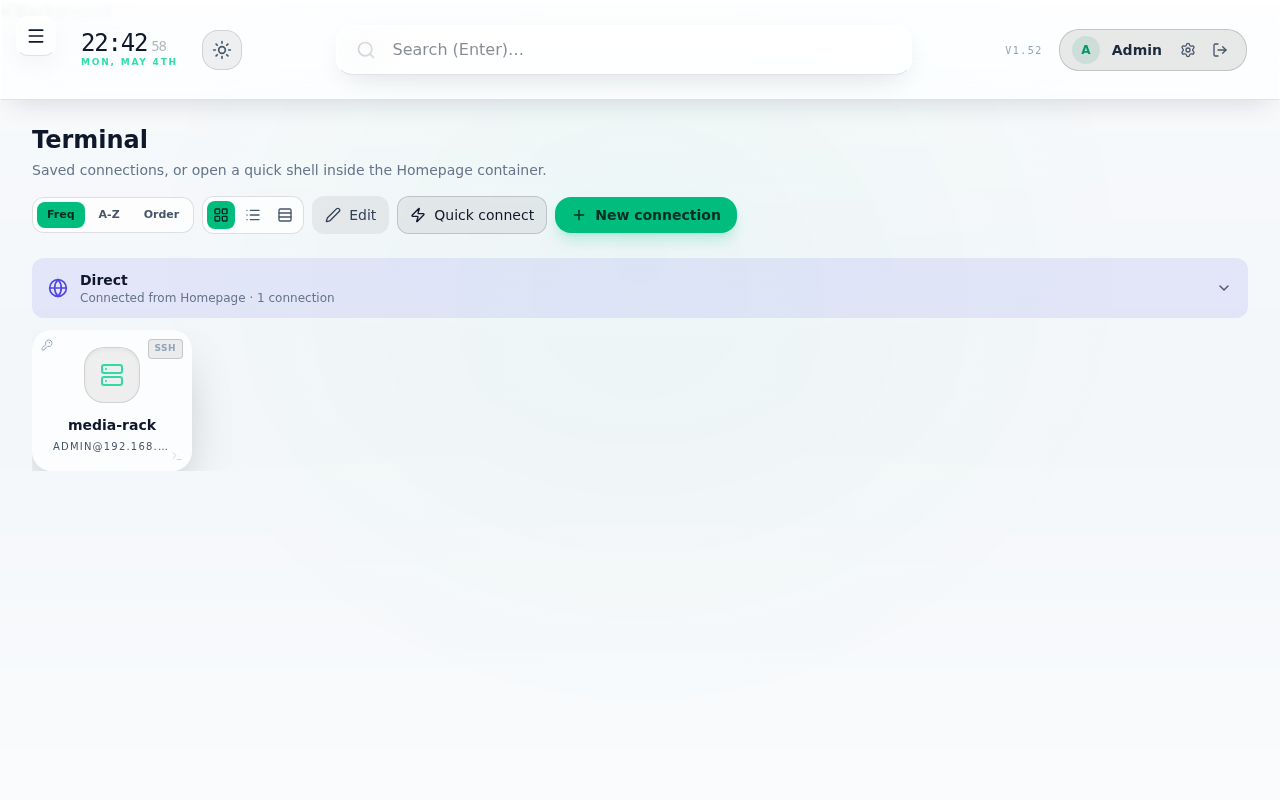Sort connections by Freq

[61, 215]
